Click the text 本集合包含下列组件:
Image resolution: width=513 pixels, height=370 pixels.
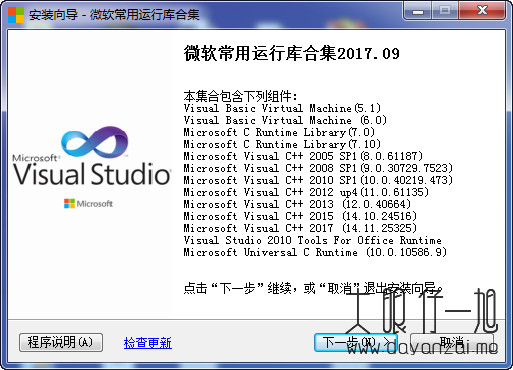click(240, 96)
